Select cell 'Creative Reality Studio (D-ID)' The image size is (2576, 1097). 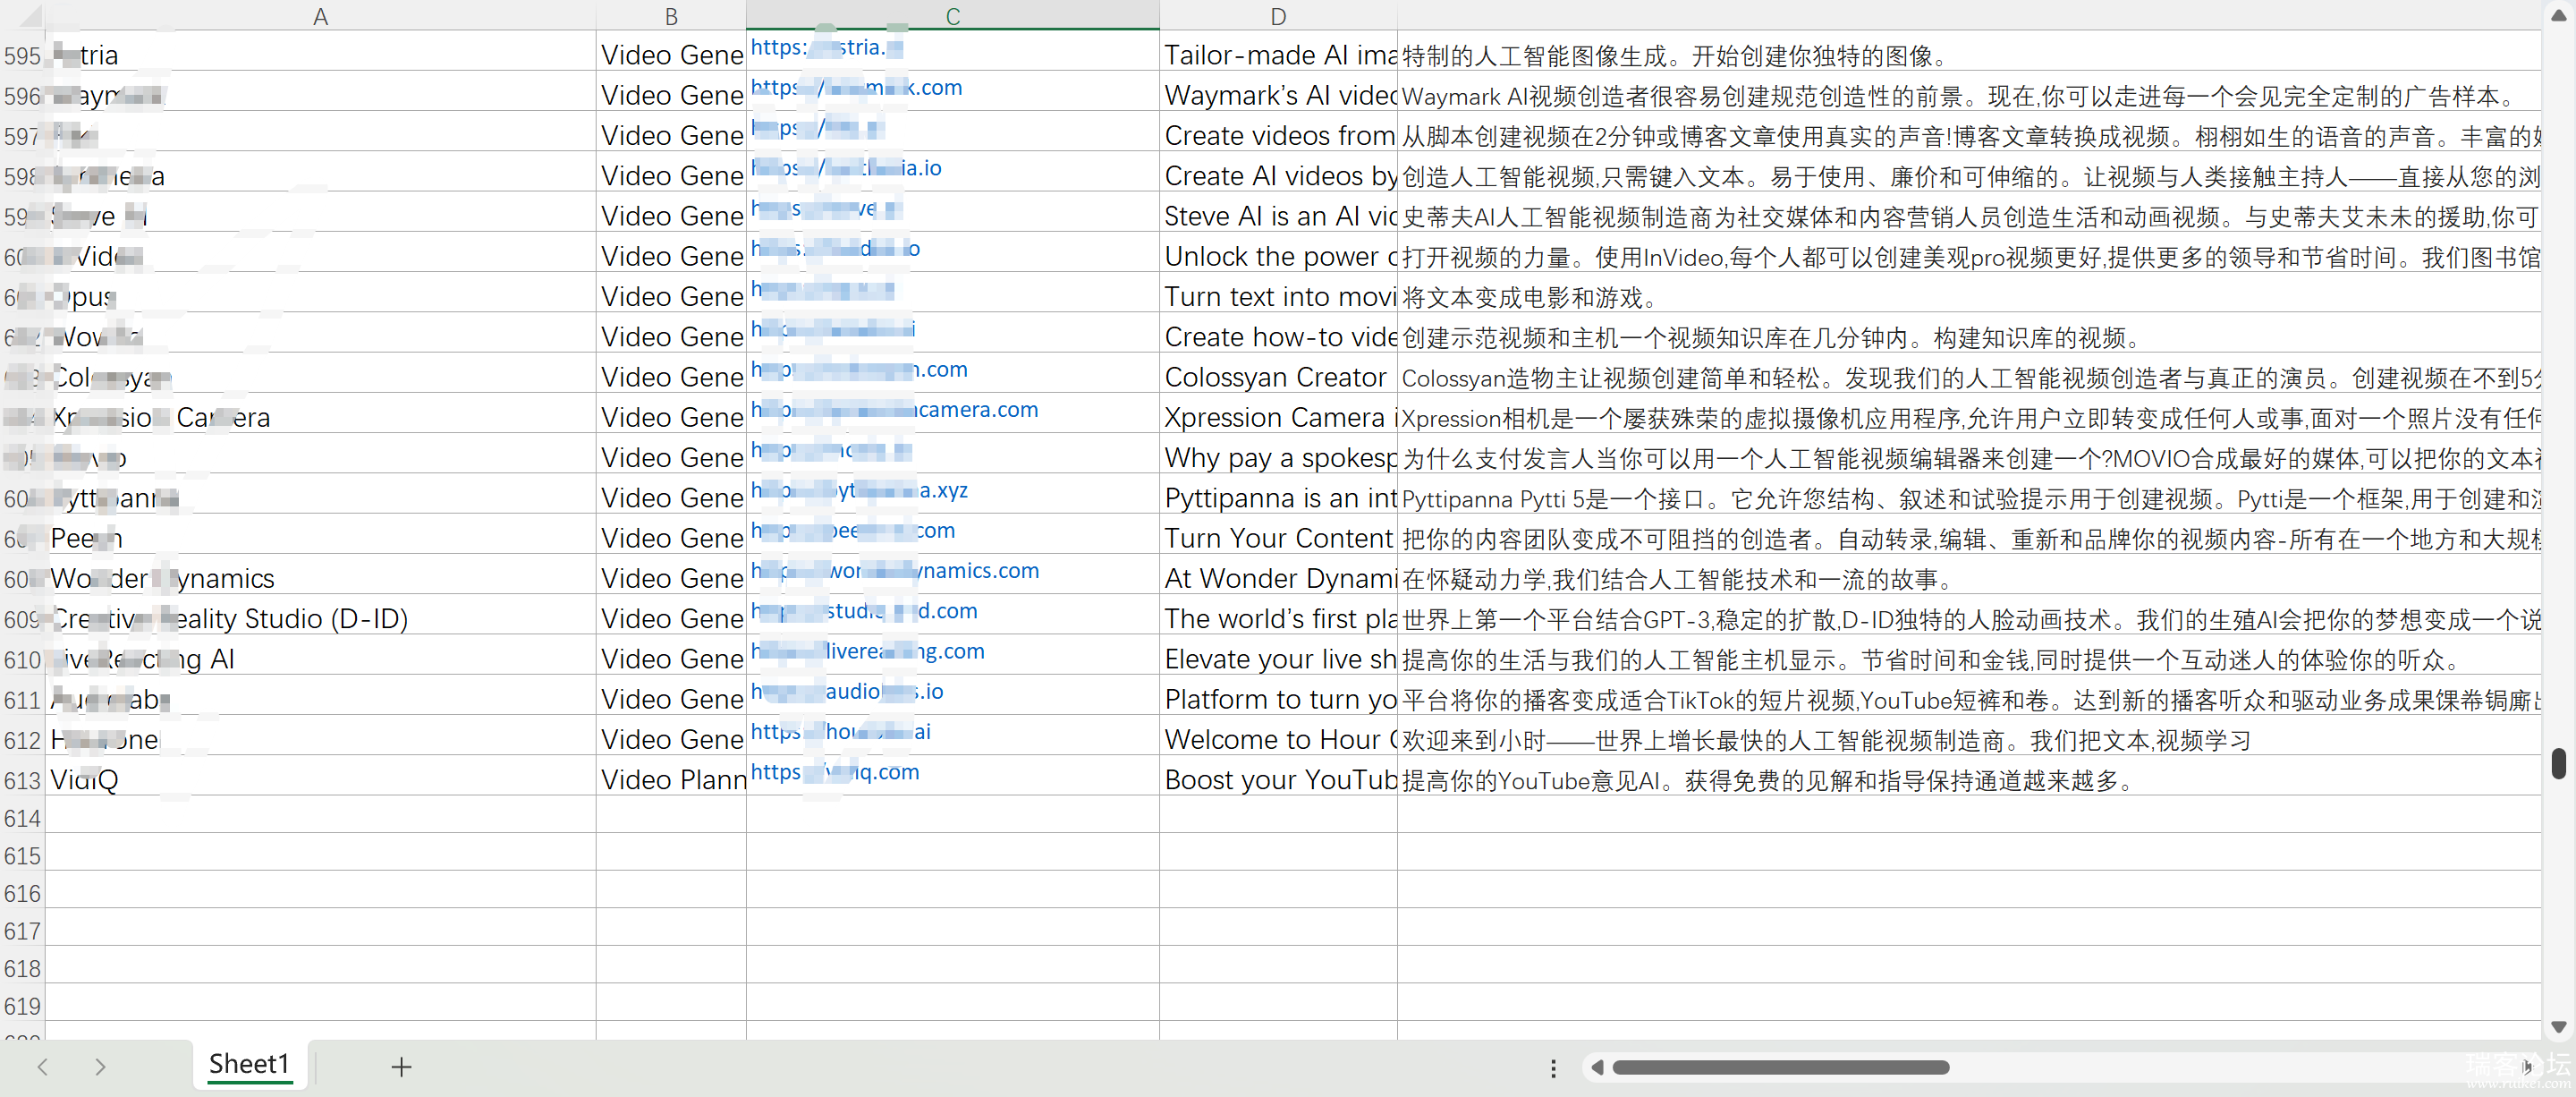[320, 614]
